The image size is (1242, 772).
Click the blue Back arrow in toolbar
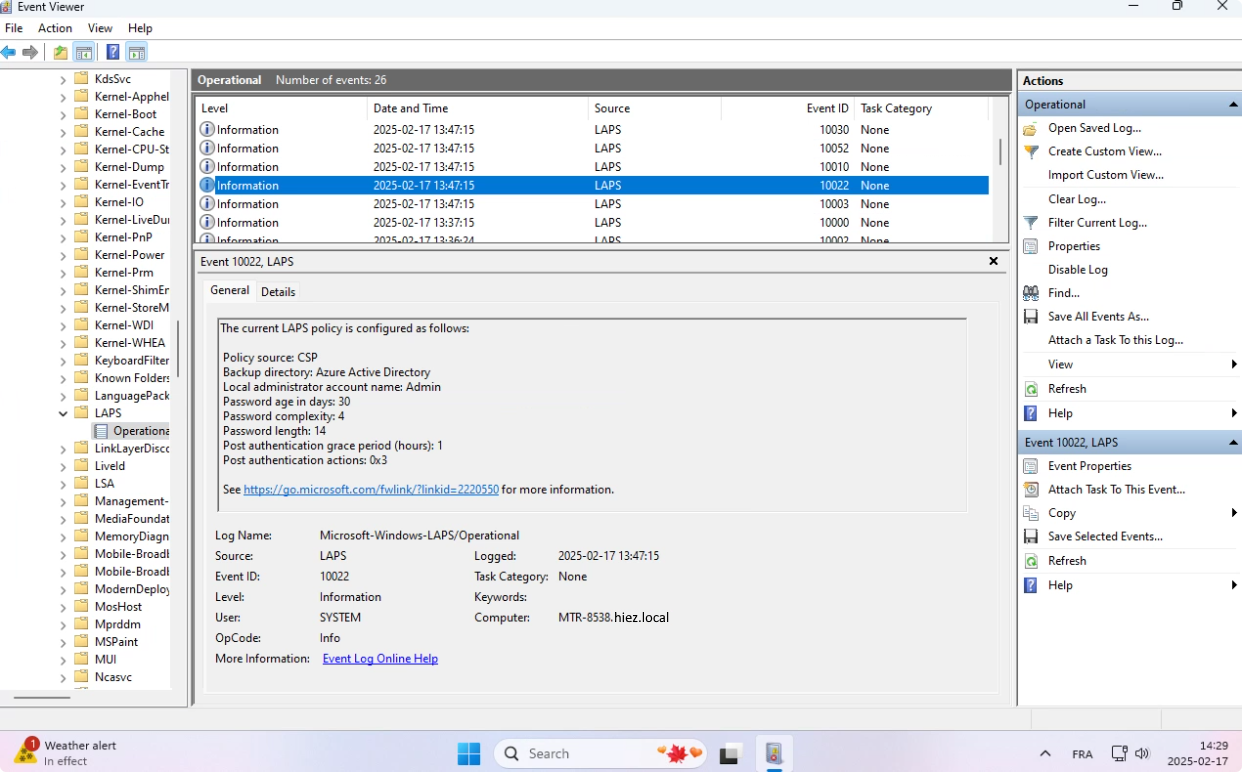pos(9,53)
